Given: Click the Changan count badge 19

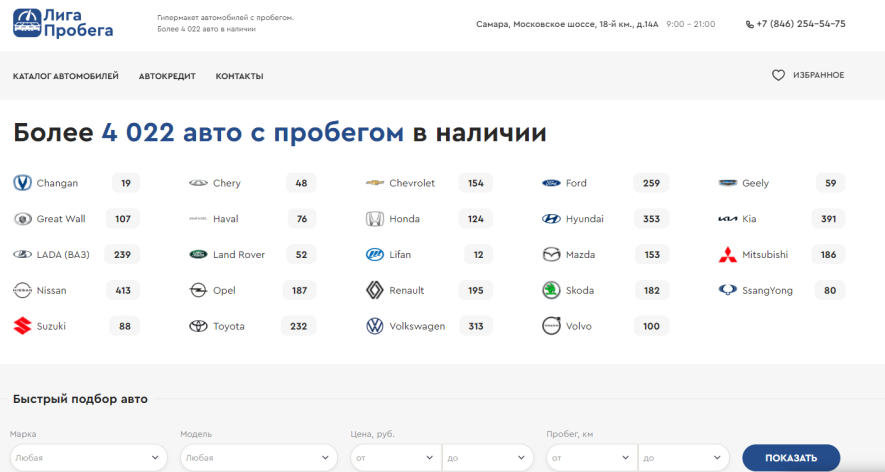Looking at the screenshot, I should [x=126, y=183].
